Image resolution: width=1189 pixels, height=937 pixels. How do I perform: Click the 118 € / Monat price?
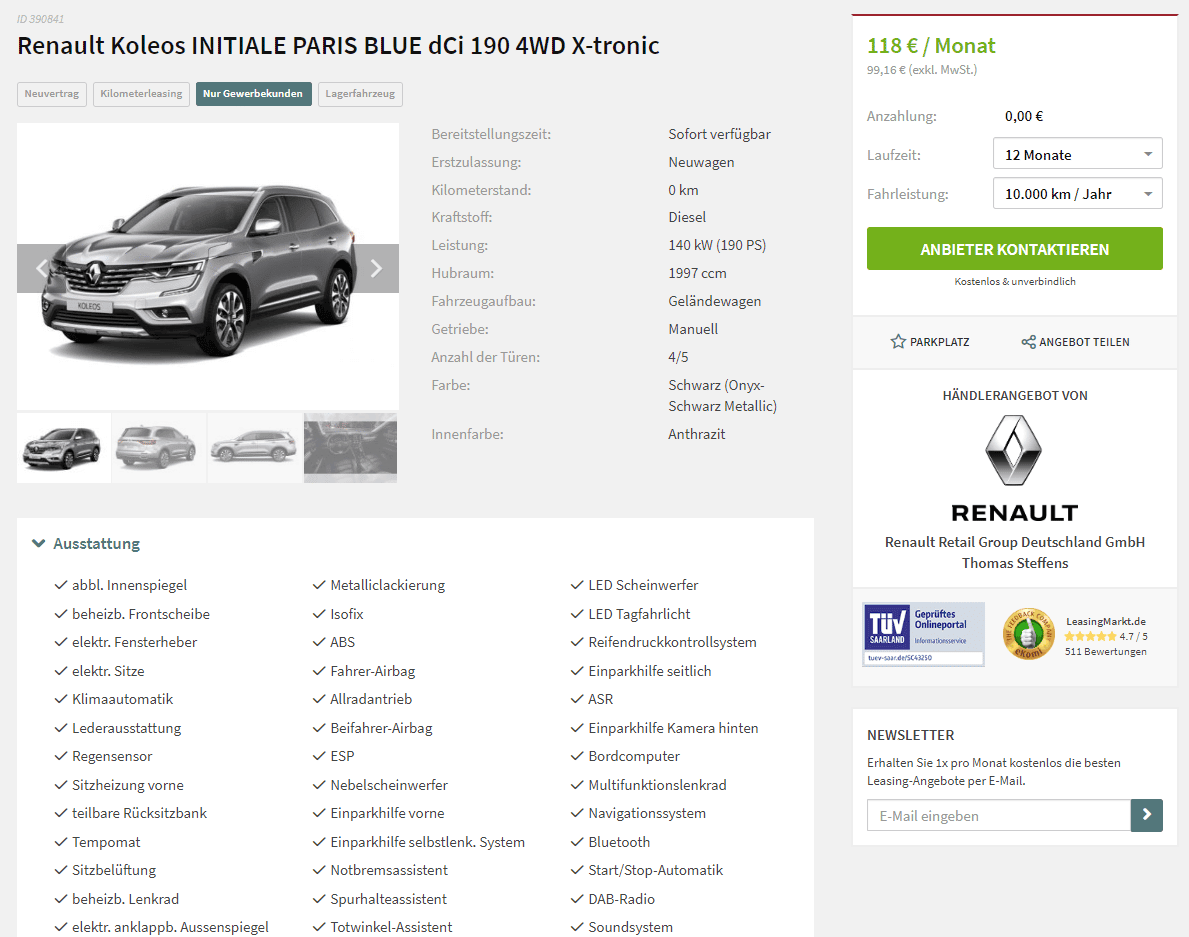pyautogui.click(x=931, y=46)
